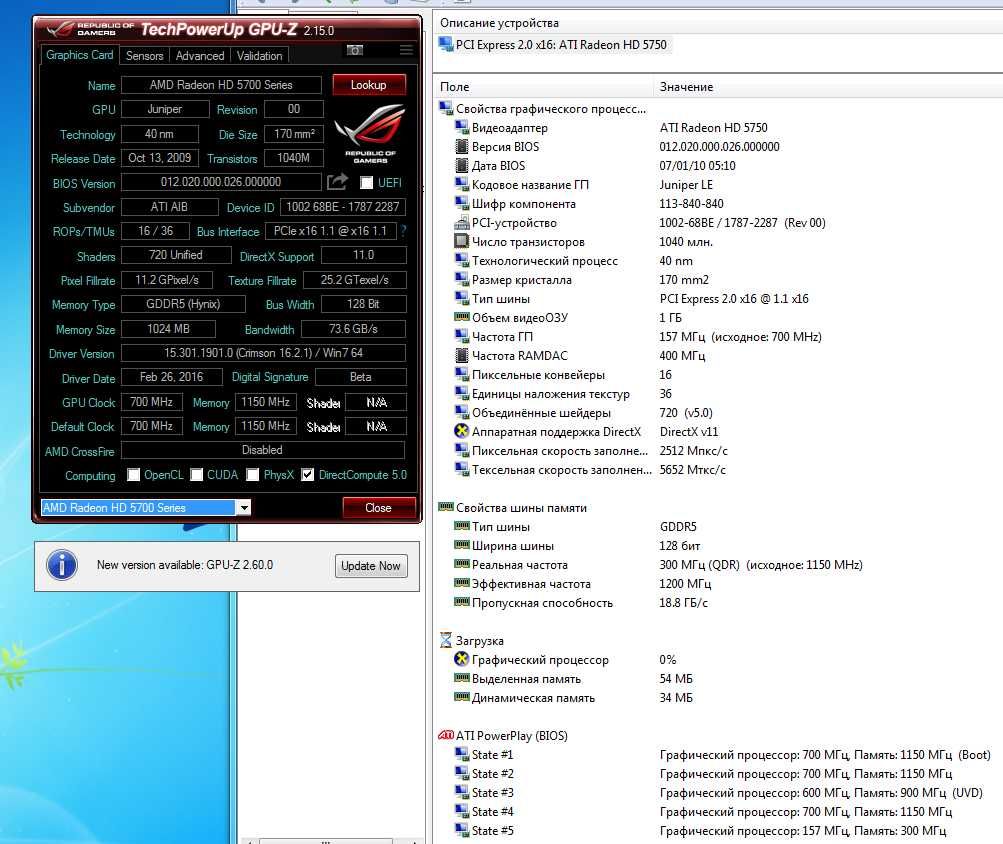The height and width of the screenshot is (844, 1003).
Task: Click the Свойства графического процессора group icon
Action: 445,108
